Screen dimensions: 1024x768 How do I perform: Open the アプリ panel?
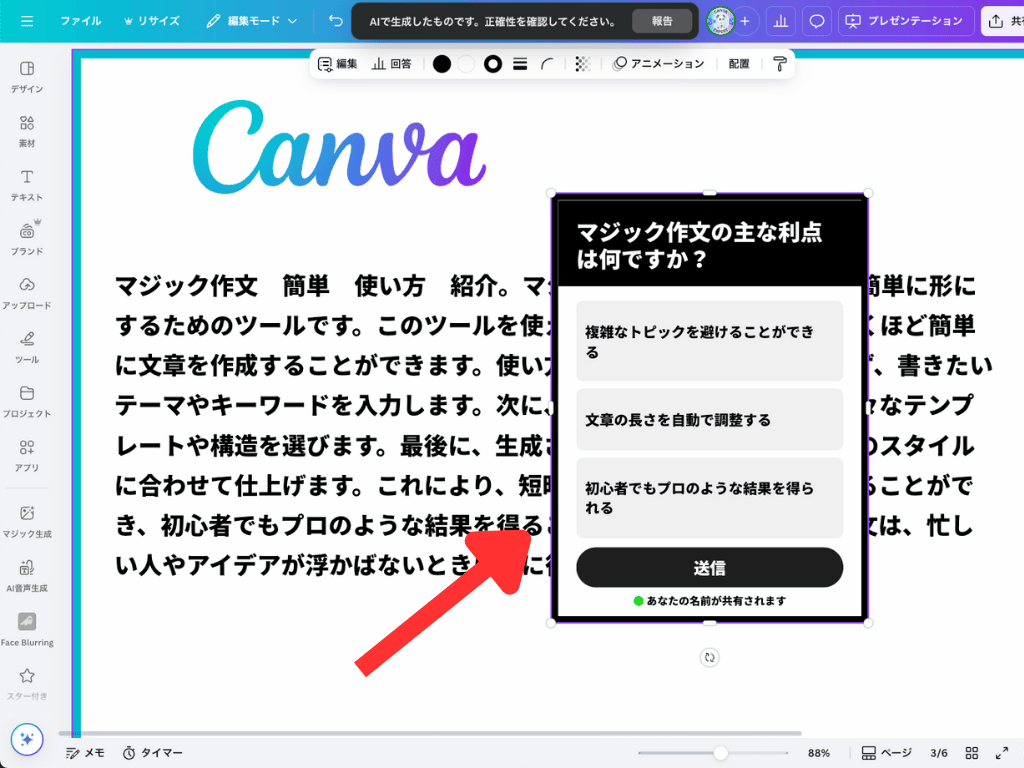pyautogui.click(x=27, y=456)
